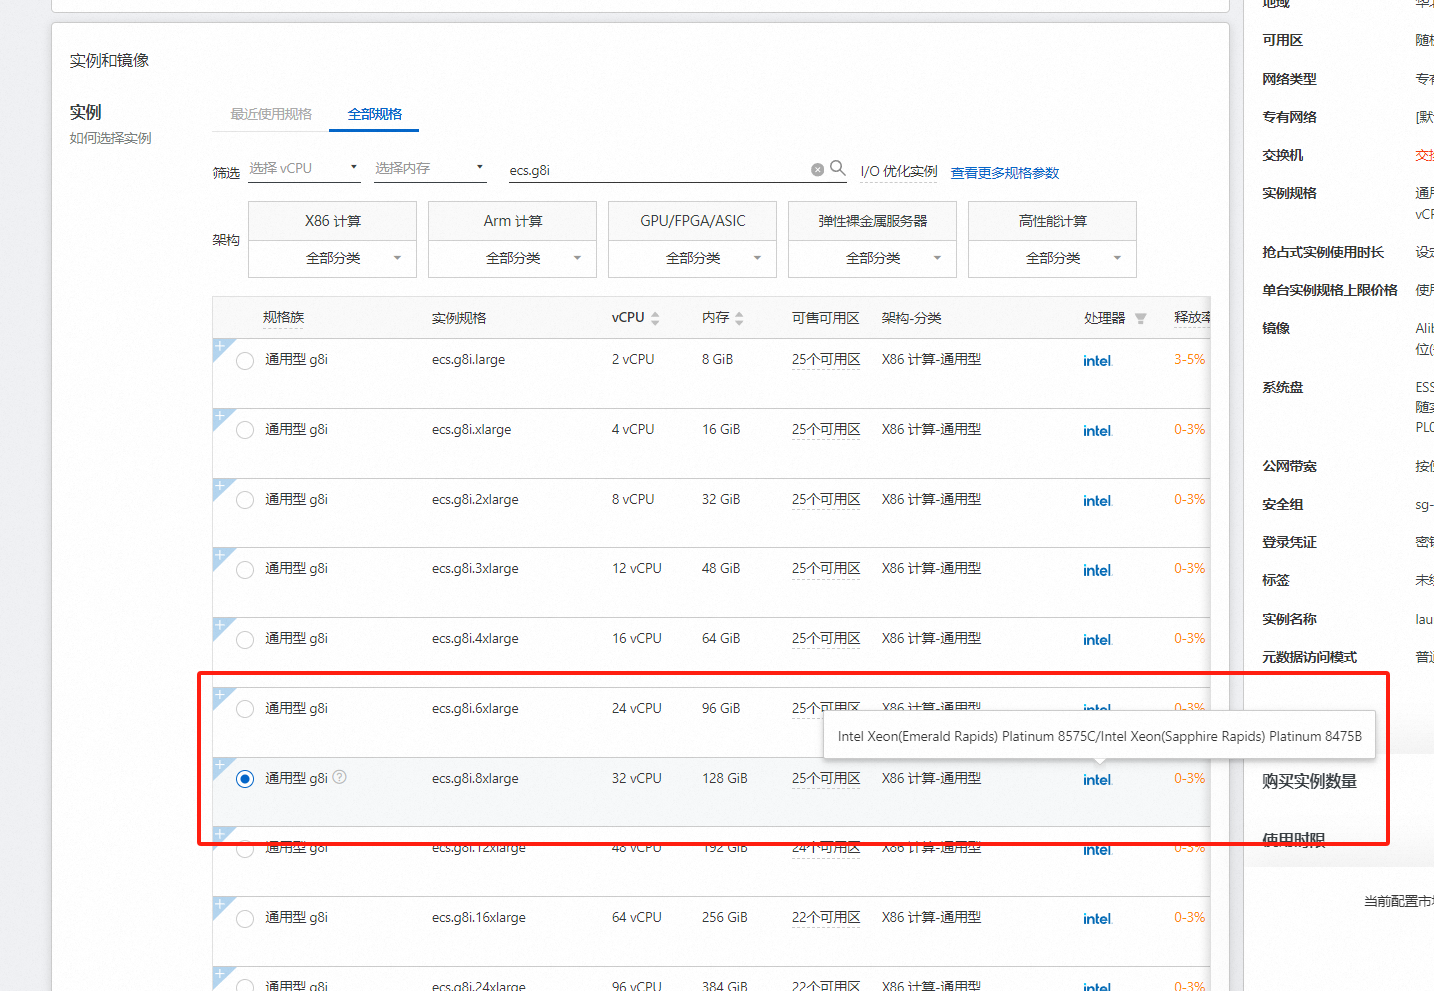Image resolution: width=1434 pixels, height=991 pixels.
Task: Select ecs.g8i.2xlarge radio button
Action: (x=245, y=500)
